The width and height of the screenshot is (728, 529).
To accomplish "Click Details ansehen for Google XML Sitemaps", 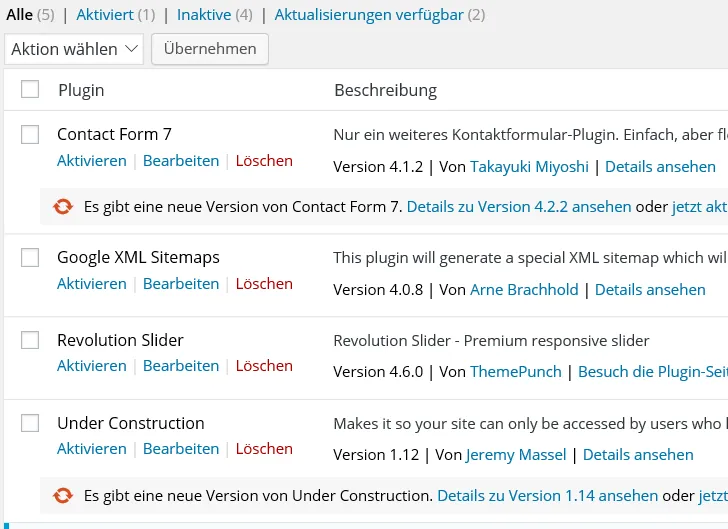I will 650,290.
